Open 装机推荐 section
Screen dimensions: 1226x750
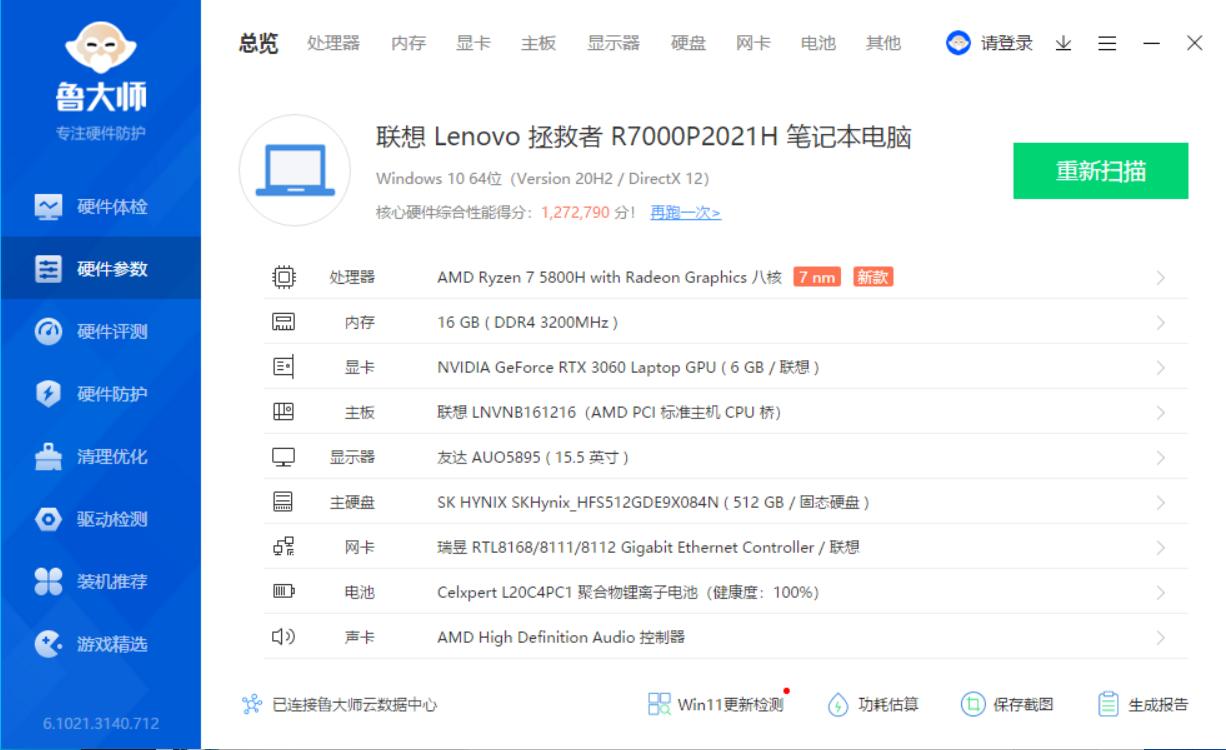point(100,582)
